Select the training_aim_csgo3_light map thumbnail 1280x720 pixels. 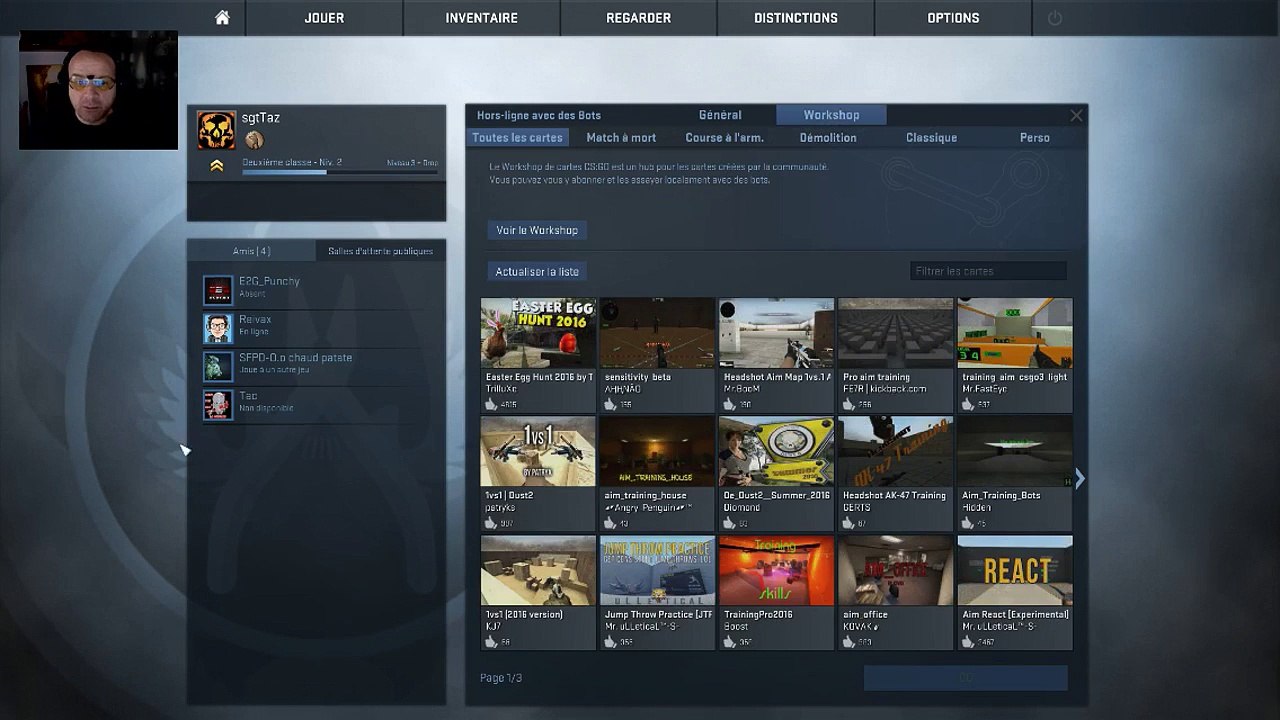[x=1014, y=333]
